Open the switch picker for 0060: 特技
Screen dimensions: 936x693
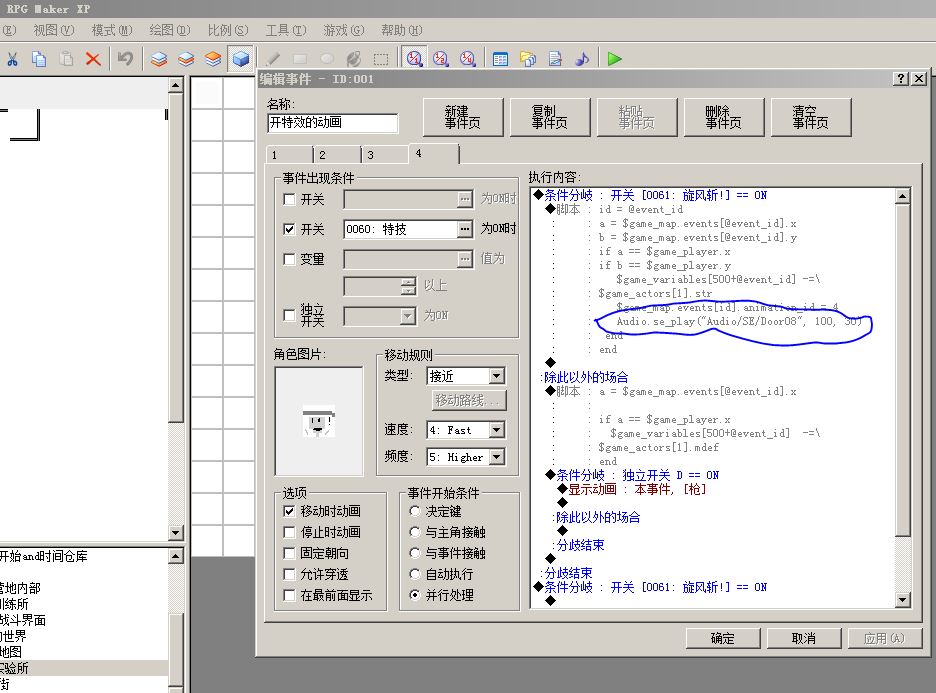(464, 229)
